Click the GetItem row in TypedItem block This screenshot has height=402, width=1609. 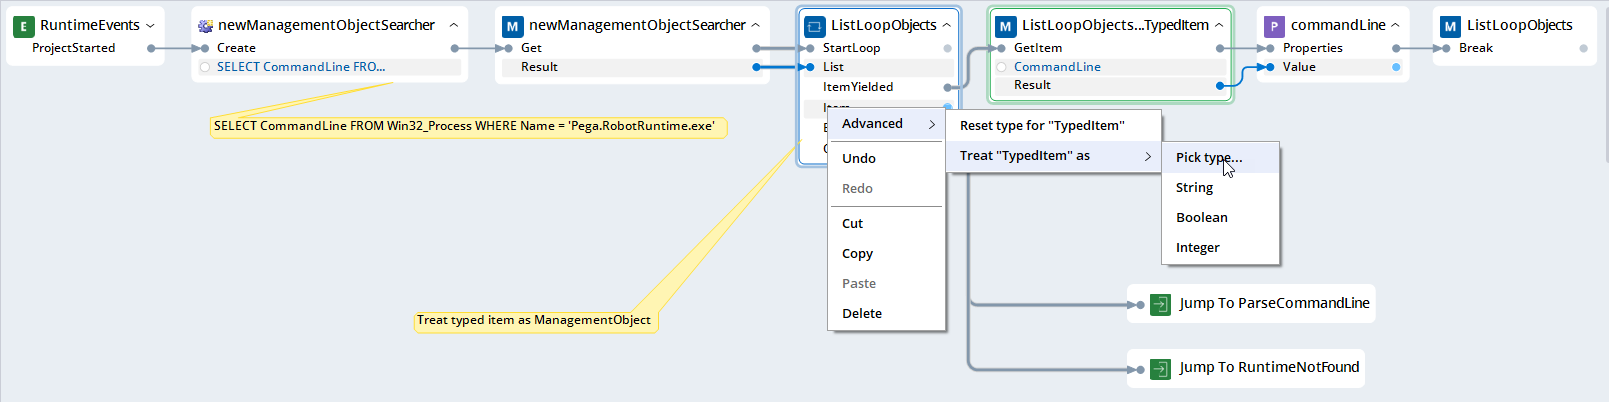coord(1110,48)
